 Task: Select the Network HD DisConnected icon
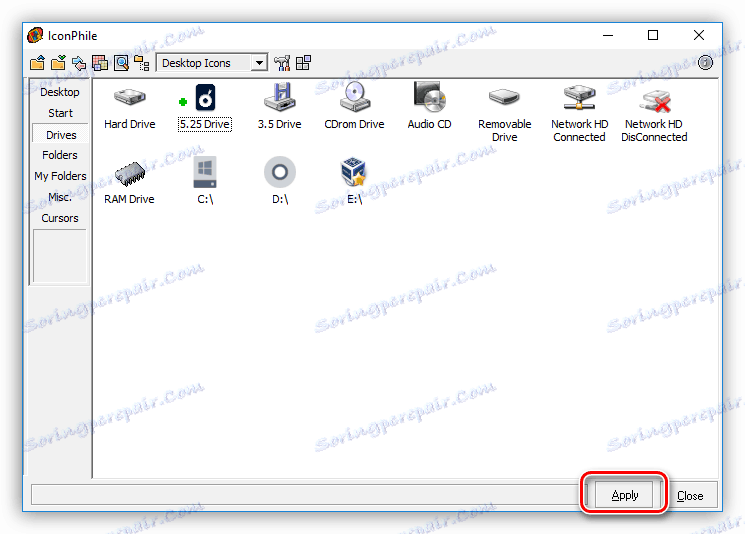coord(654,101)
